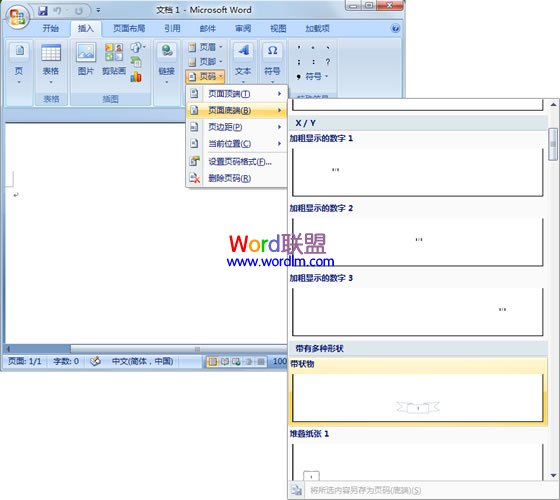Choose 页边距(P) menu item

(236, 127)
